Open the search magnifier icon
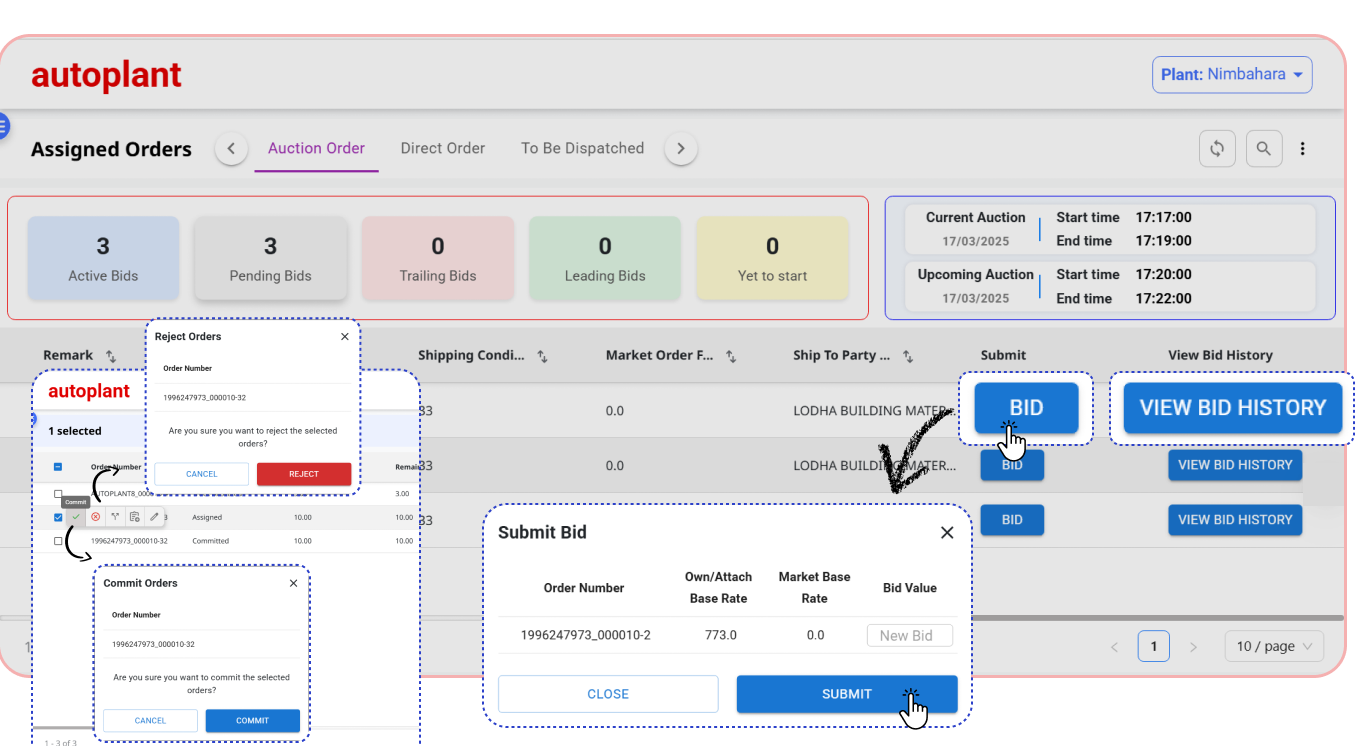Viewport: 1360px width, 747px height. pyautogui.click(x=1264, y=149)
